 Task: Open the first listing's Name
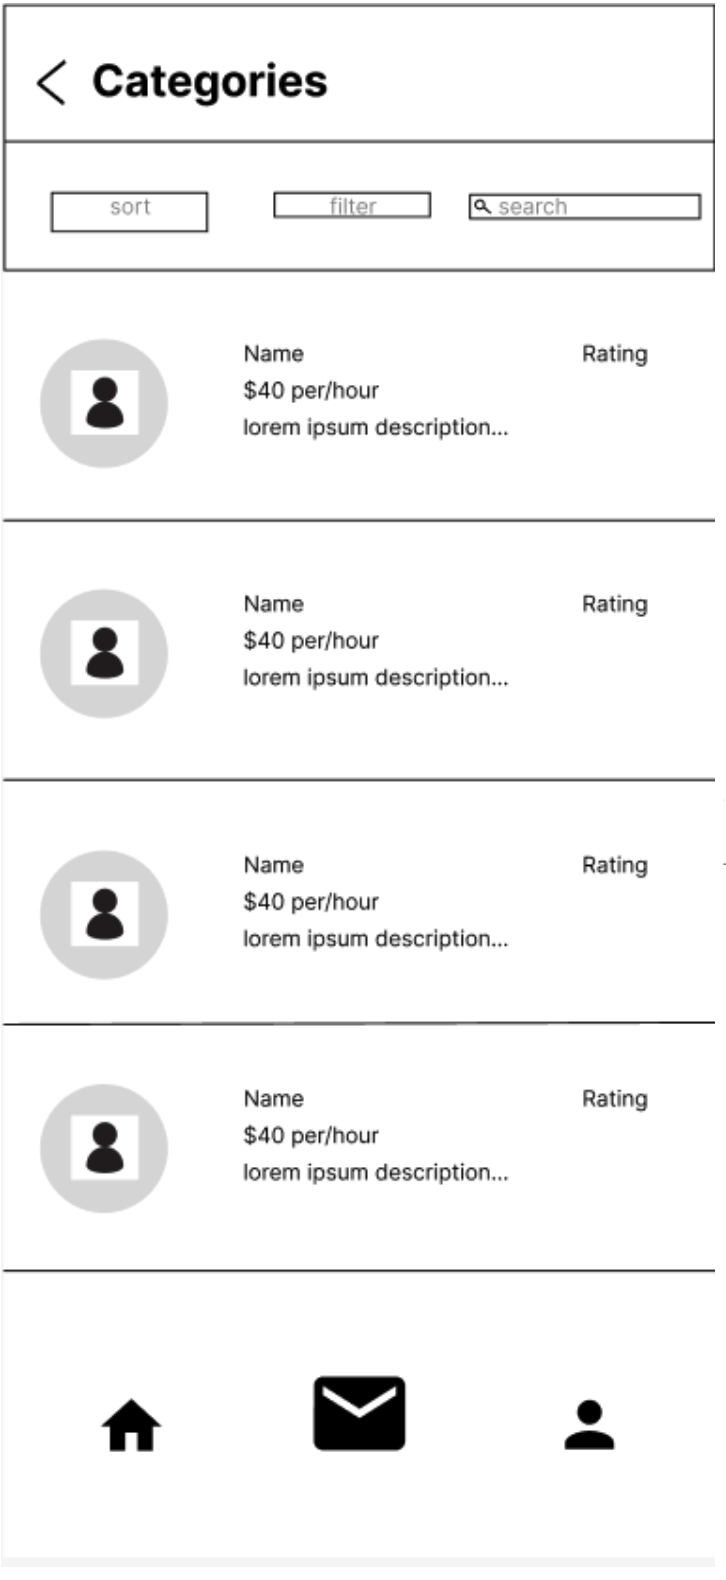[x=273, y=354]
